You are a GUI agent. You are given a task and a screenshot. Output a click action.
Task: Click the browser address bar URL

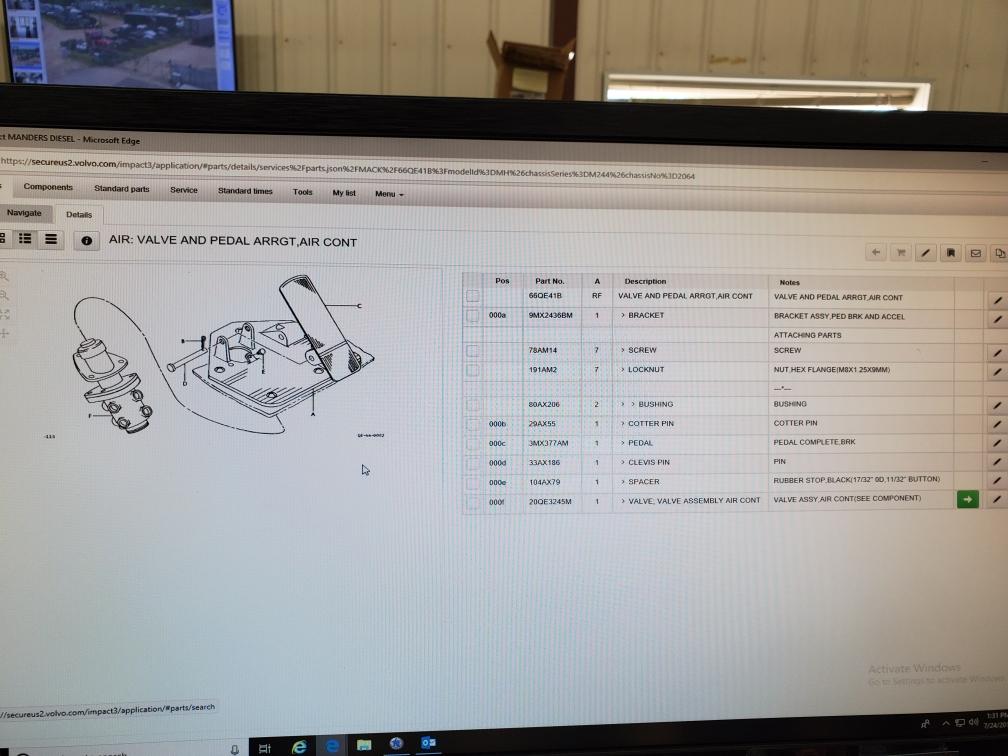point(347,168)
